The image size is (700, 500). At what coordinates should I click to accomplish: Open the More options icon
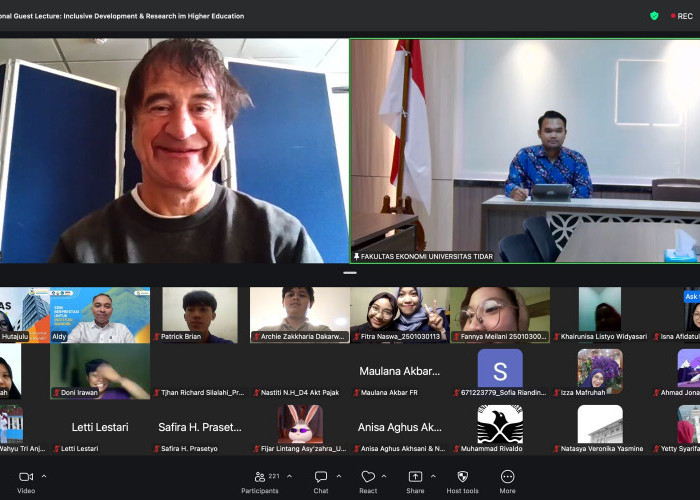coord(508,477)
